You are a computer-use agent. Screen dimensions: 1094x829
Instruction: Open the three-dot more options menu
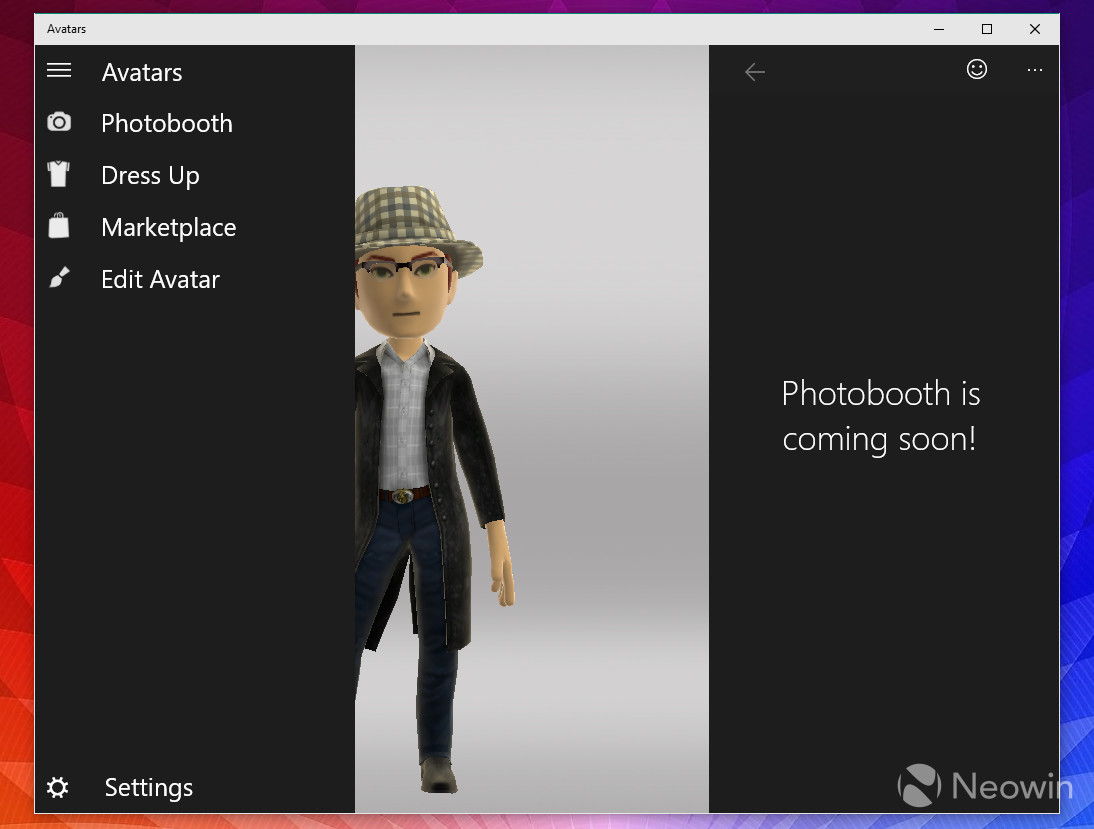(x=1035, y=70)
